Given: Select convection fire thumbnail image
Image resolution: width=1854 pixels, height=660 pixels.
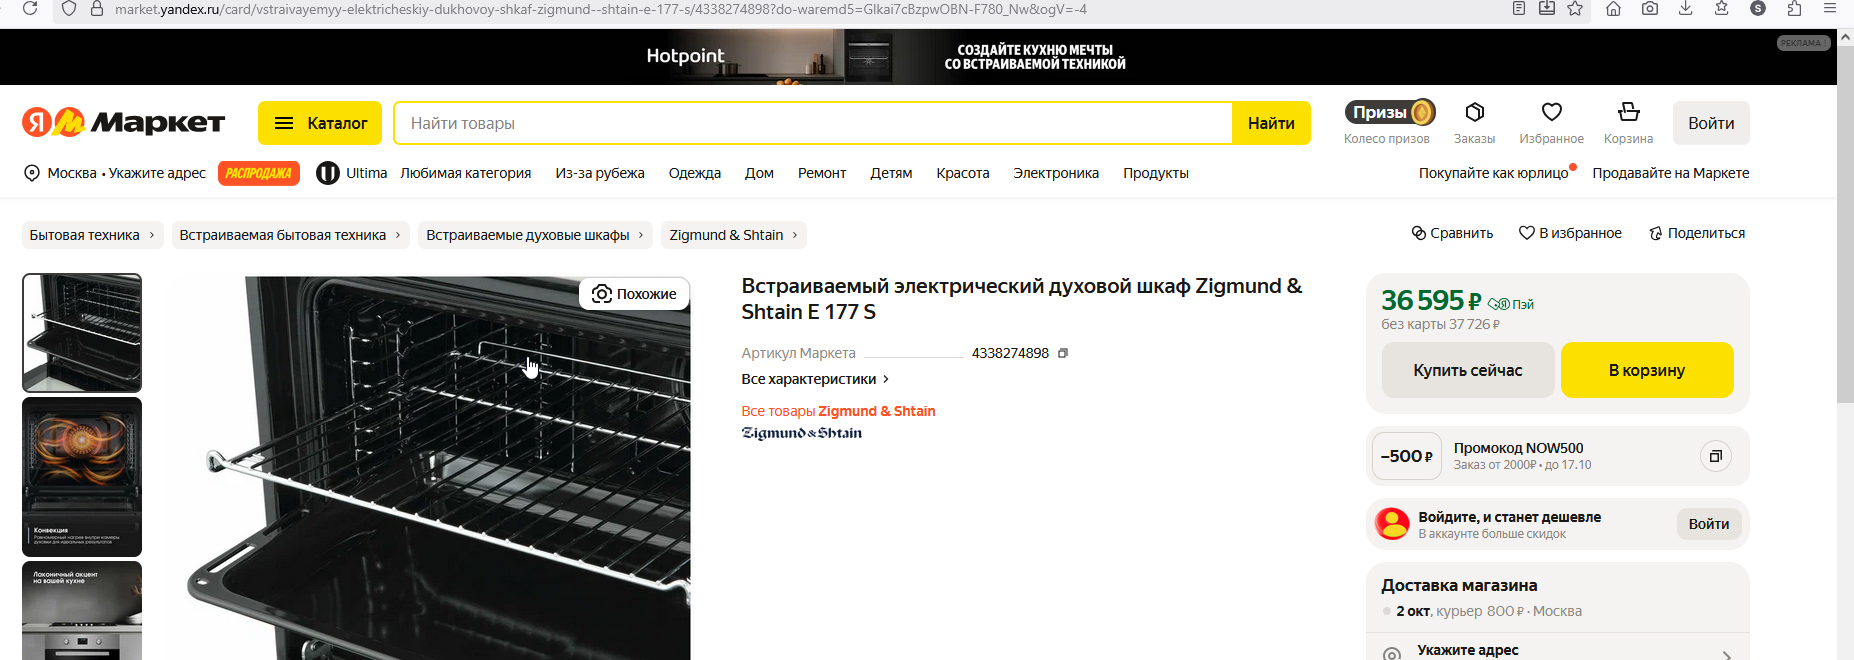Looking at the screenshot, I should click(x=82, y=477).
